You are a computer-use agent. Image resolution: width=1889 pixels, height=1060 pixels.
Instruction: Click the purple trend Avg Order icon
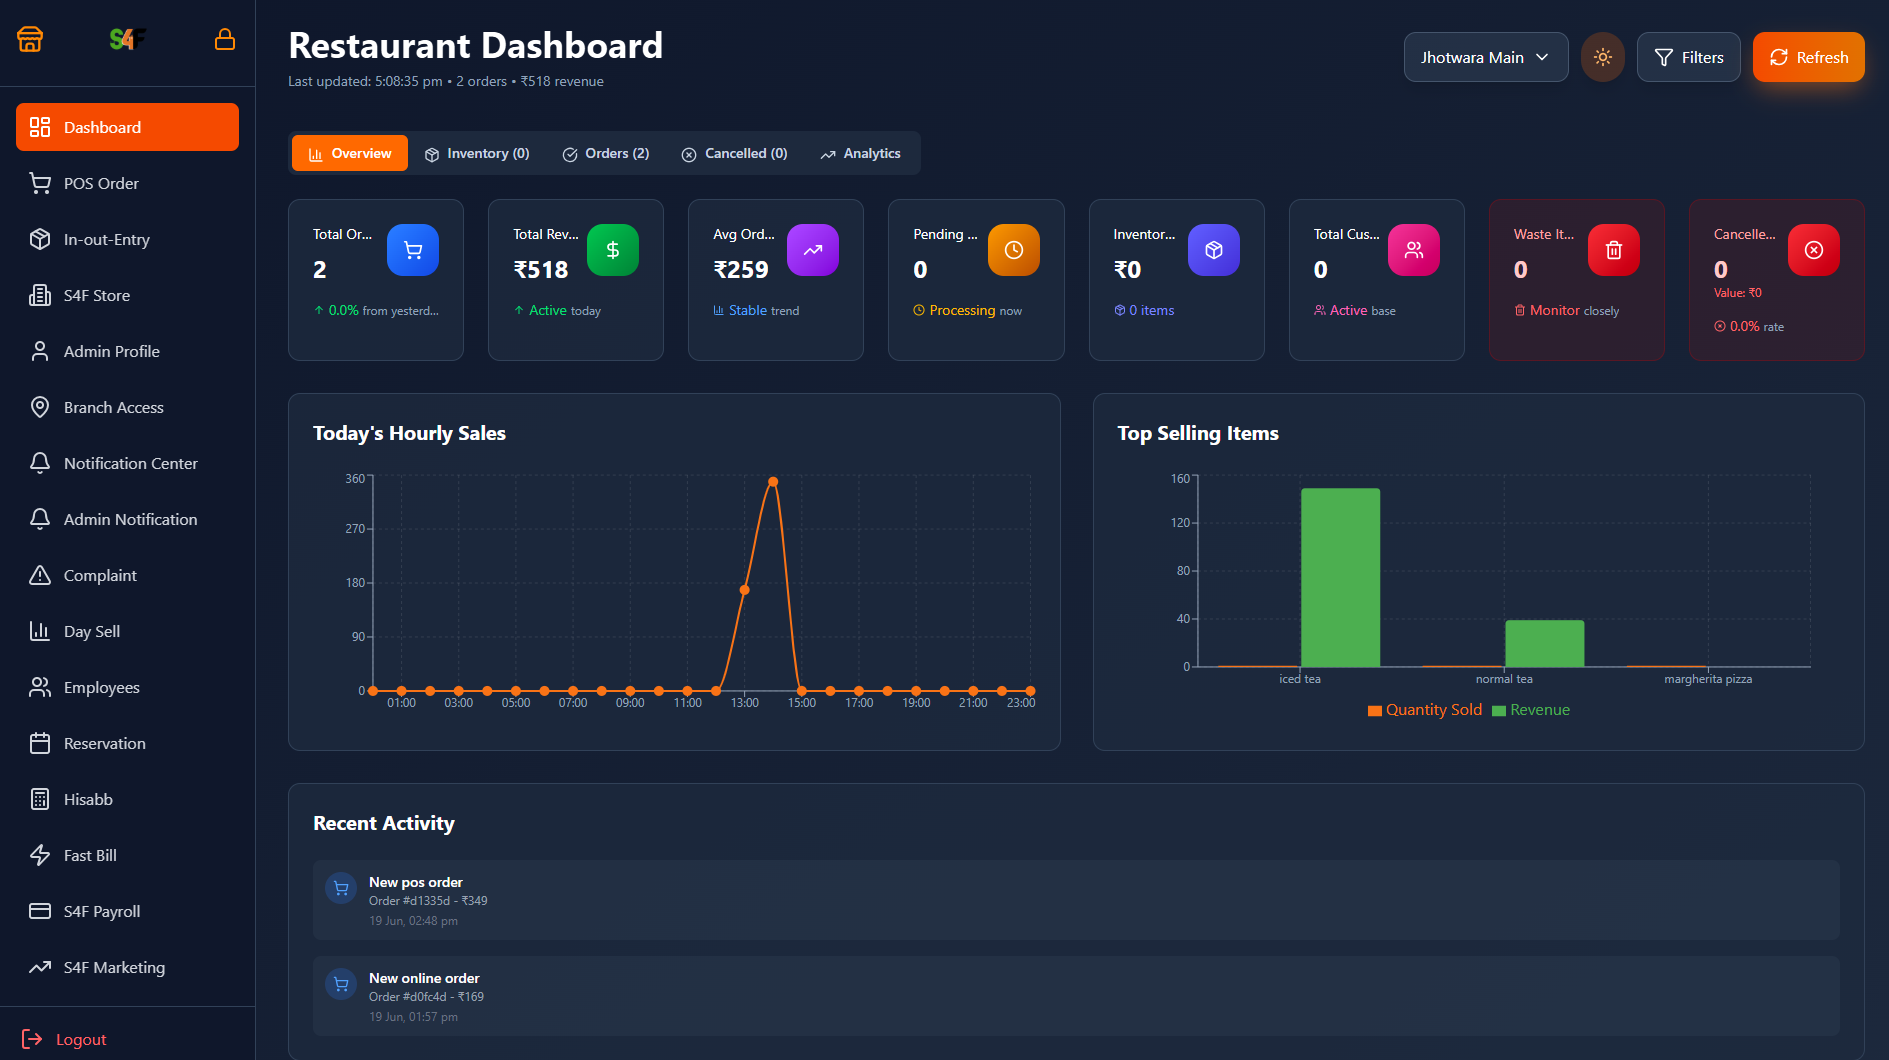(812, 250)
